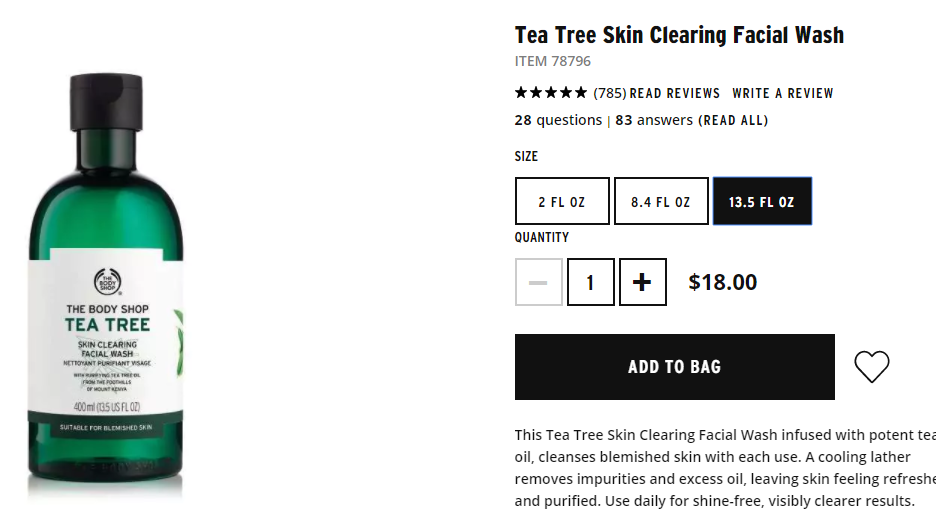This screenshot has height=521, width=936.
Task: Open the READ ALL answers link
Action: point(733,121)
